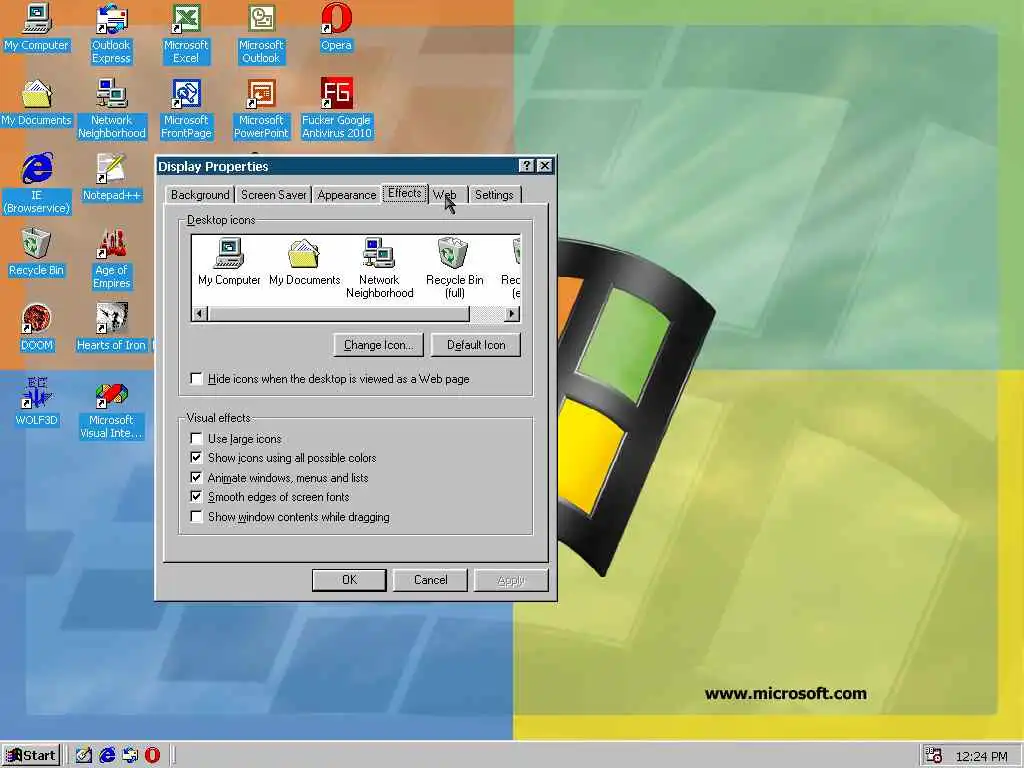Launch Microsoft FrontPage shortcut
1024x768 pixels.
186,109
